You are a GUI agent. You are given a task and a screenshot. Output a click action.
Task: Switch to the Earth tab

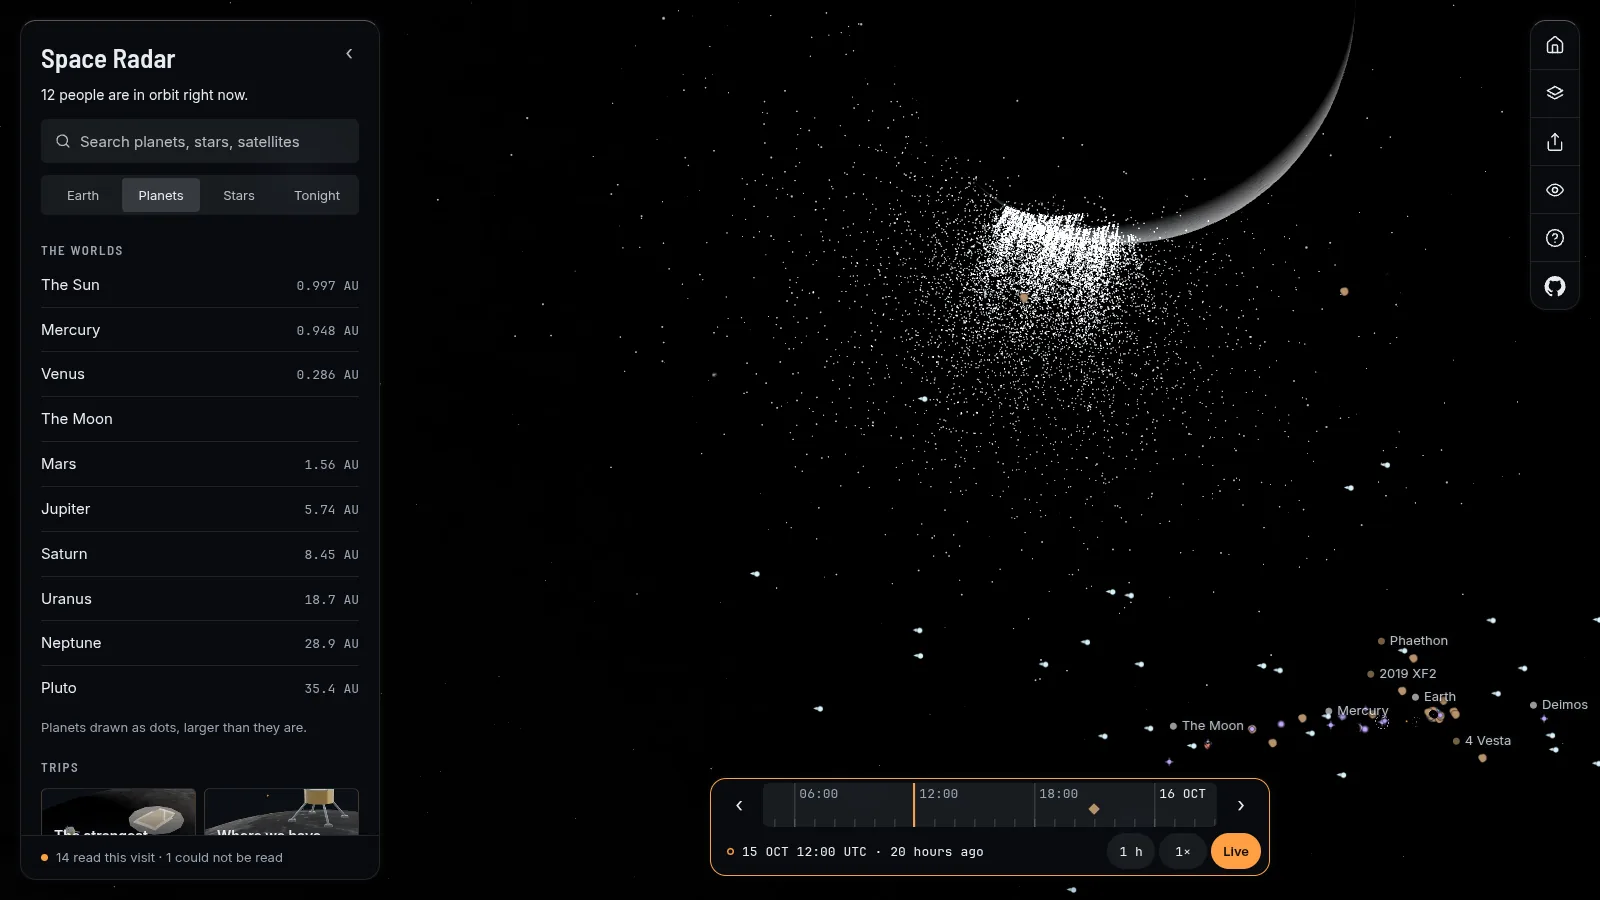[83, 195]
